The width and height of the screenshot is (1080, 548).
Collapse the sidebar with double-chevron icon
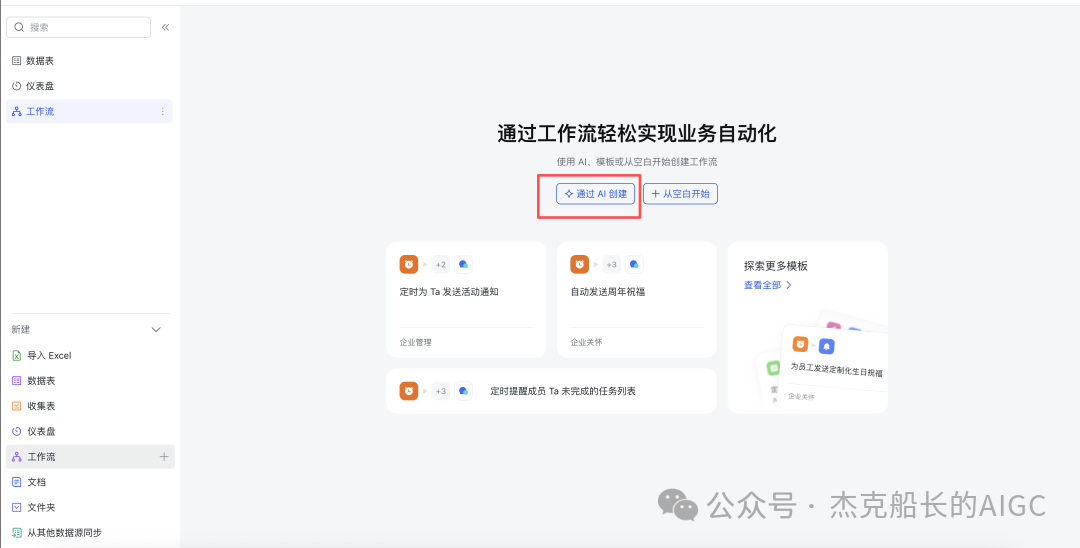[x=165, y=28]
